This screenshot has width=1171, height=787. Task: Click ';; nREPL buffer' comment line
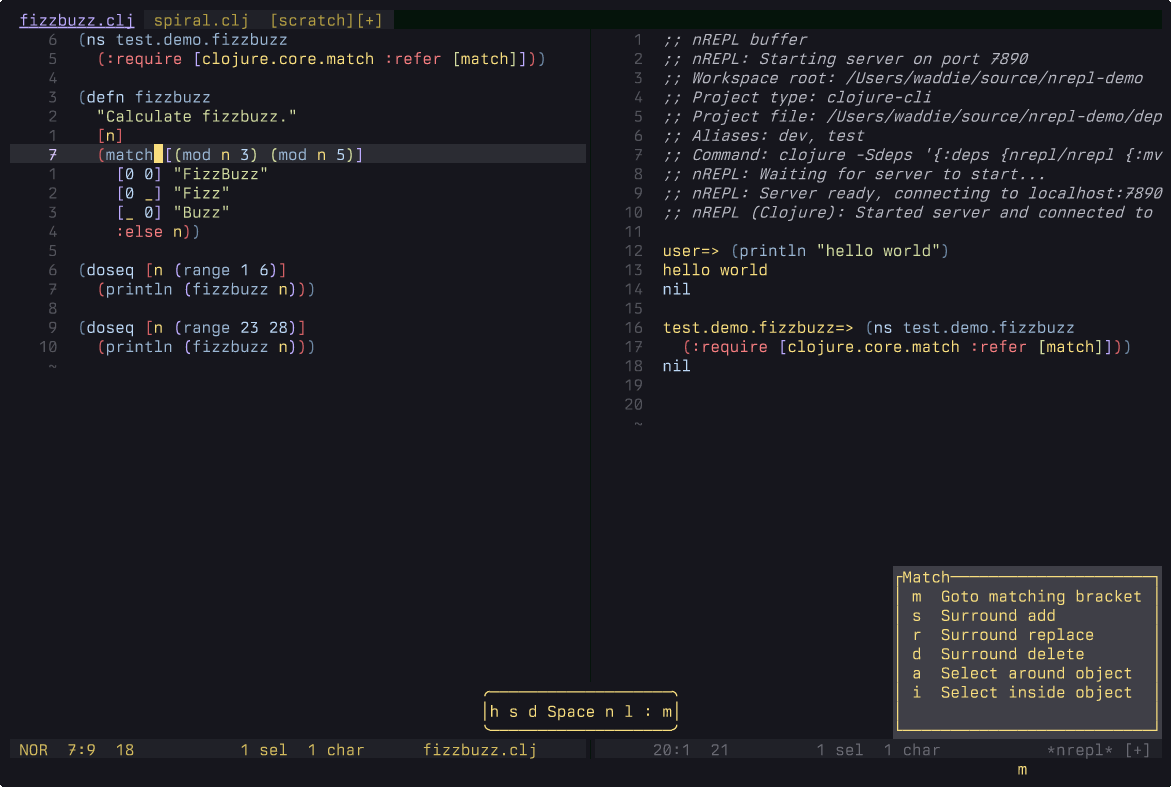coord(735,40)
